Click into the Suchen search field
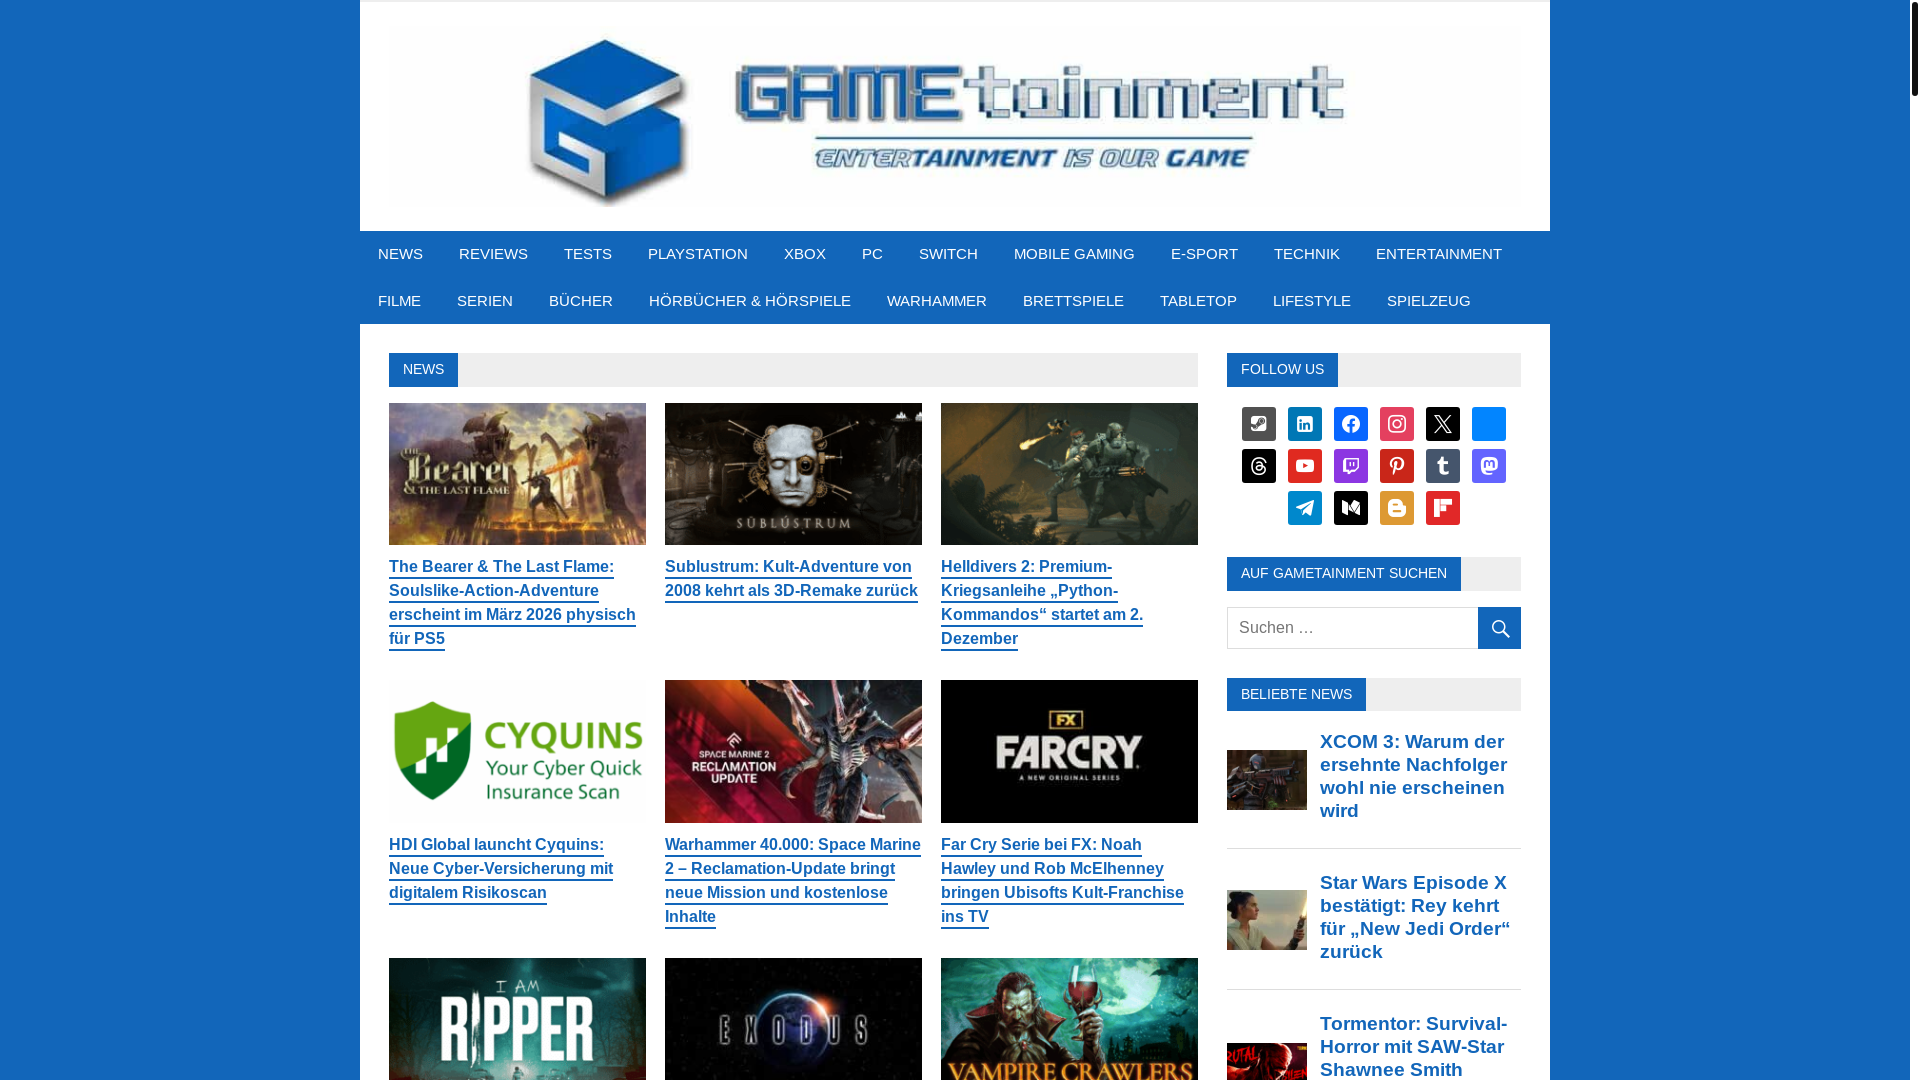 point(1352,628)
